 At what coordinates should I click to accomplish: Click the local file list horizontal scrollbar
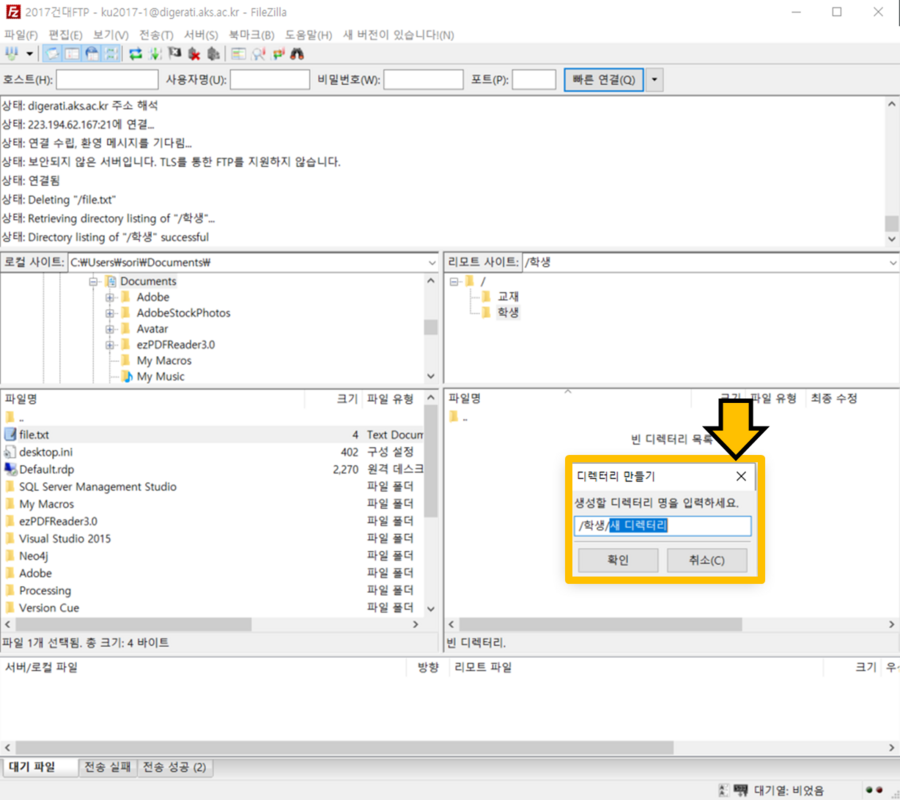[150, 624]
